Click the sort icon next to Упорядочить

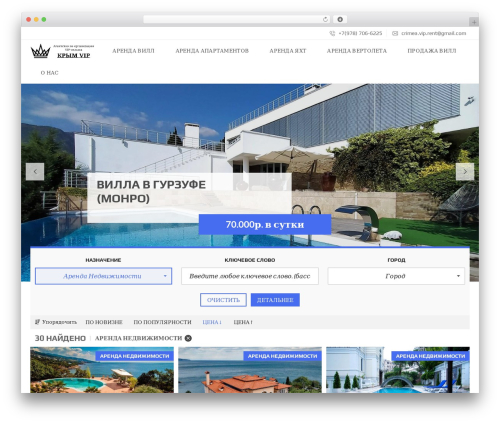tap(37, 322)
